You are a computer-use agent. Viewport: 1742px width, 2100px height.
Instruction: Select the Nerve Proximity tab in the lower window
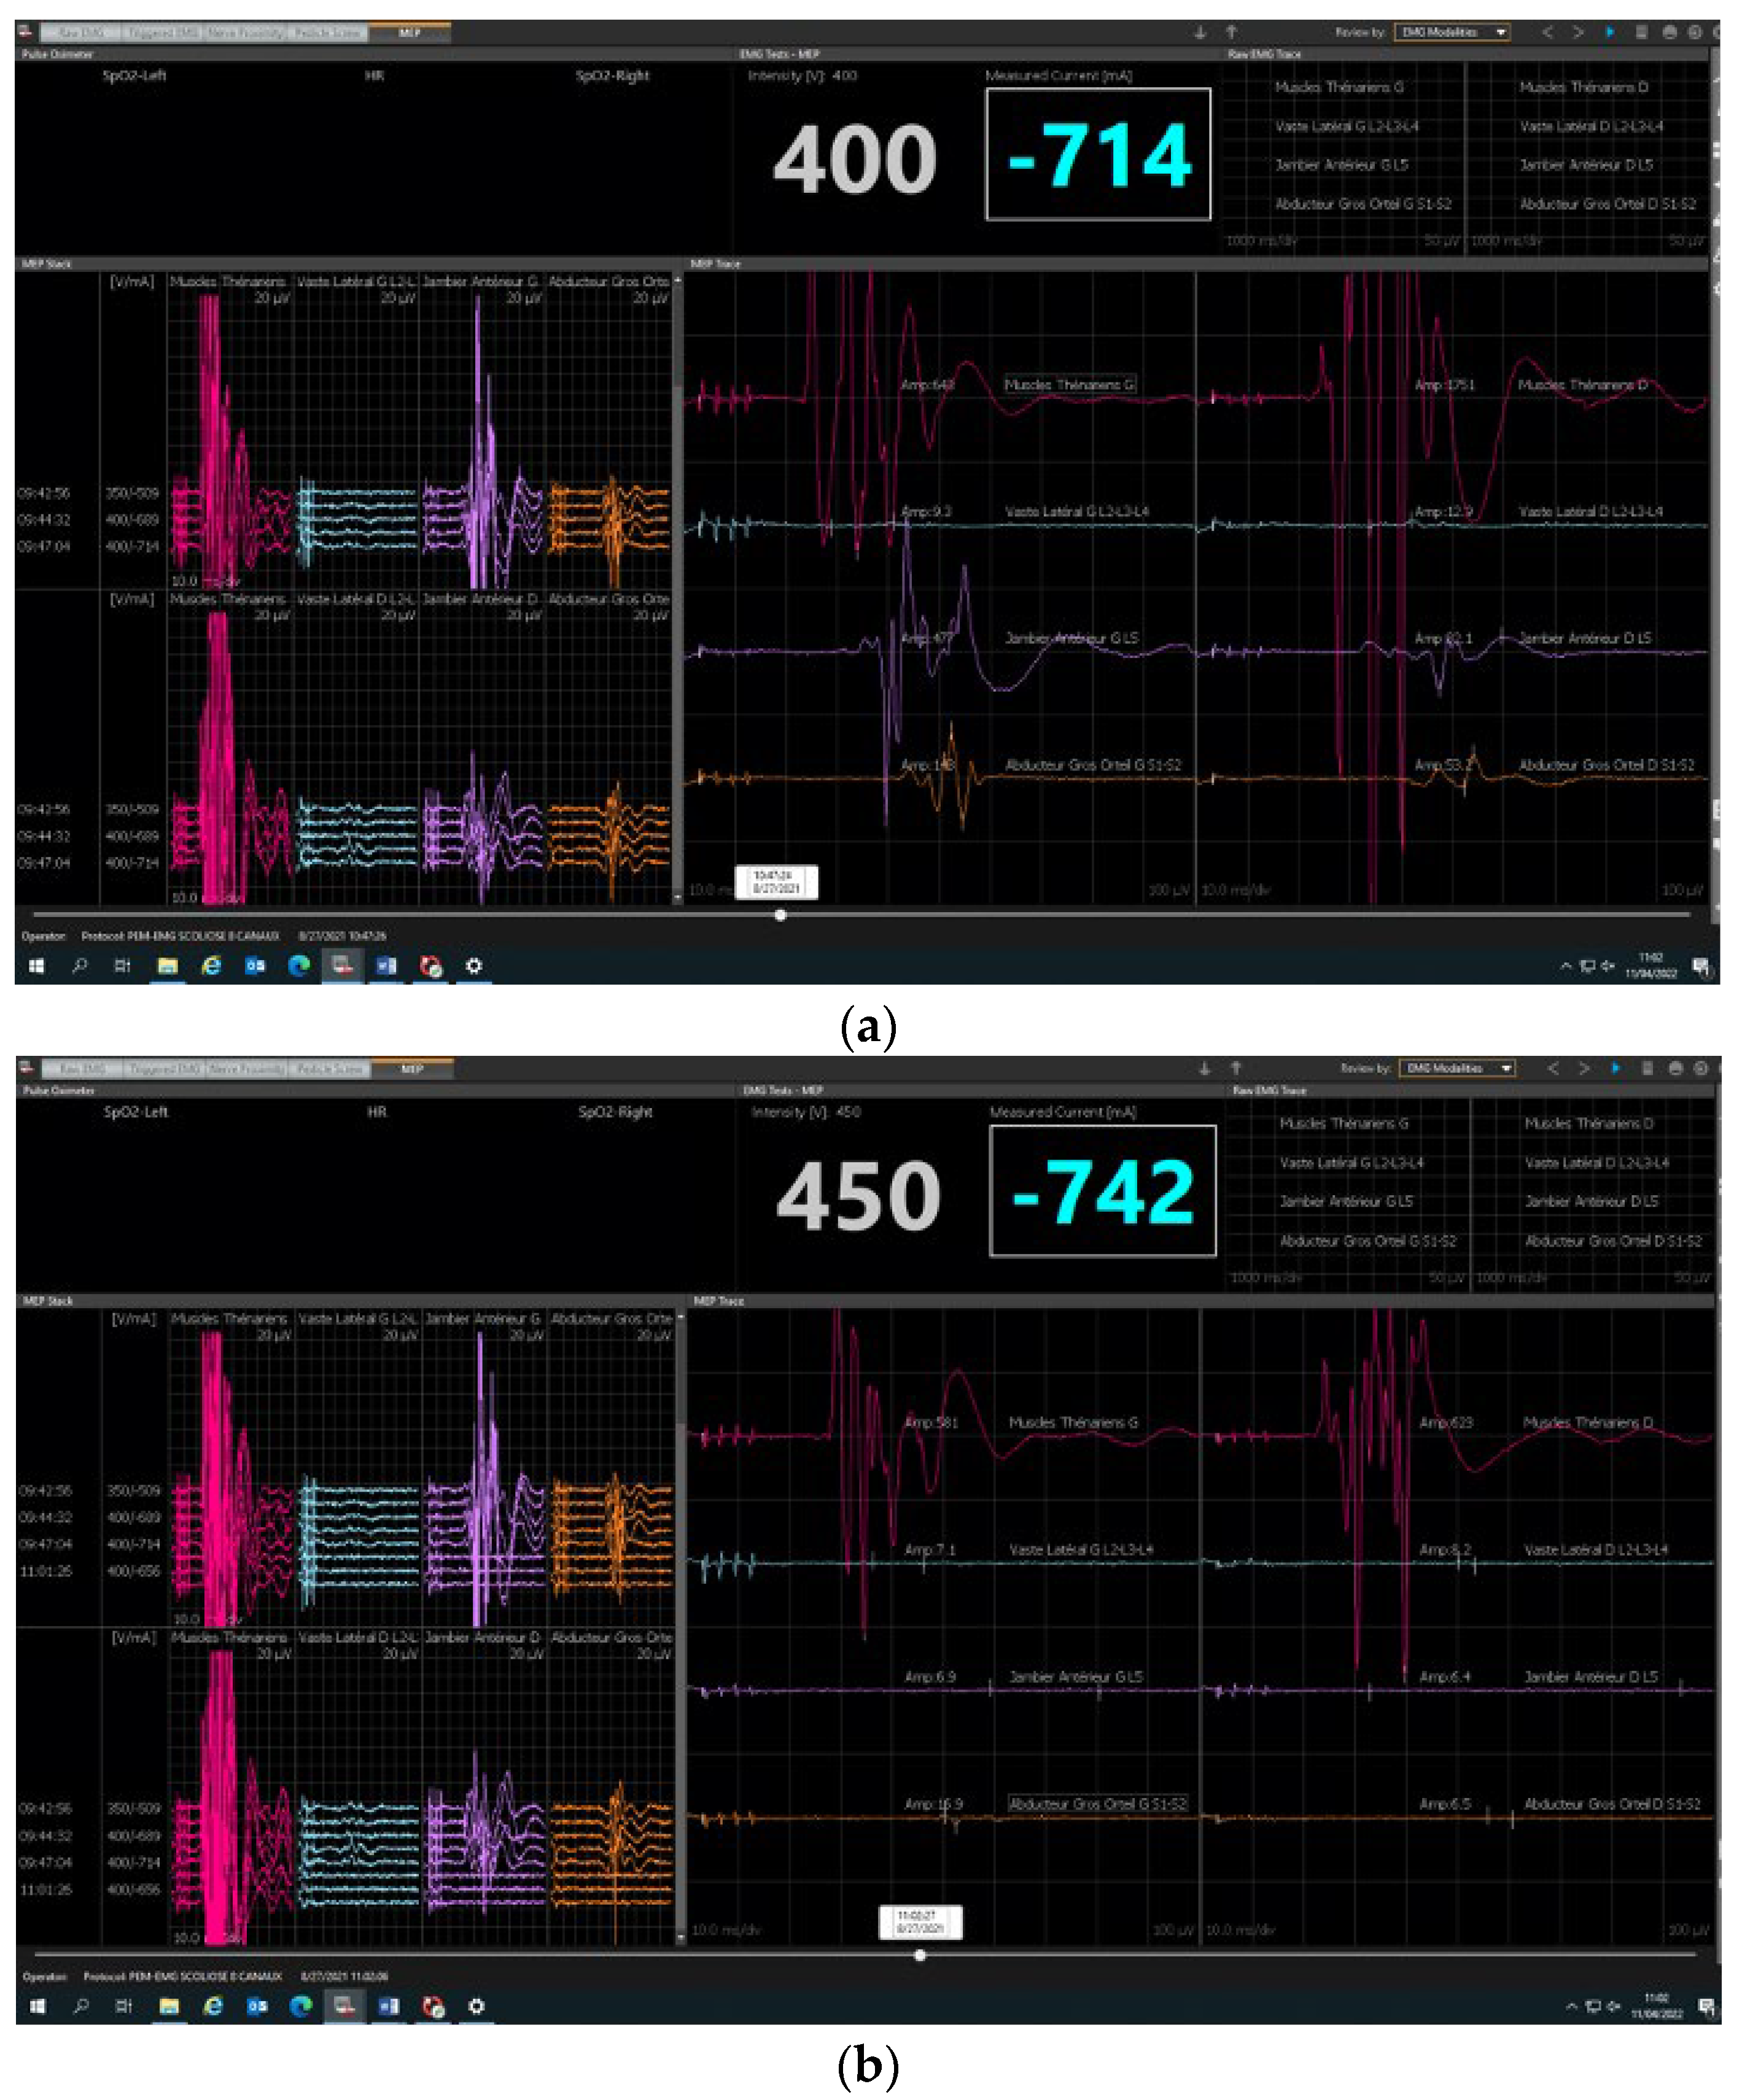click(x=247, y=1069)
